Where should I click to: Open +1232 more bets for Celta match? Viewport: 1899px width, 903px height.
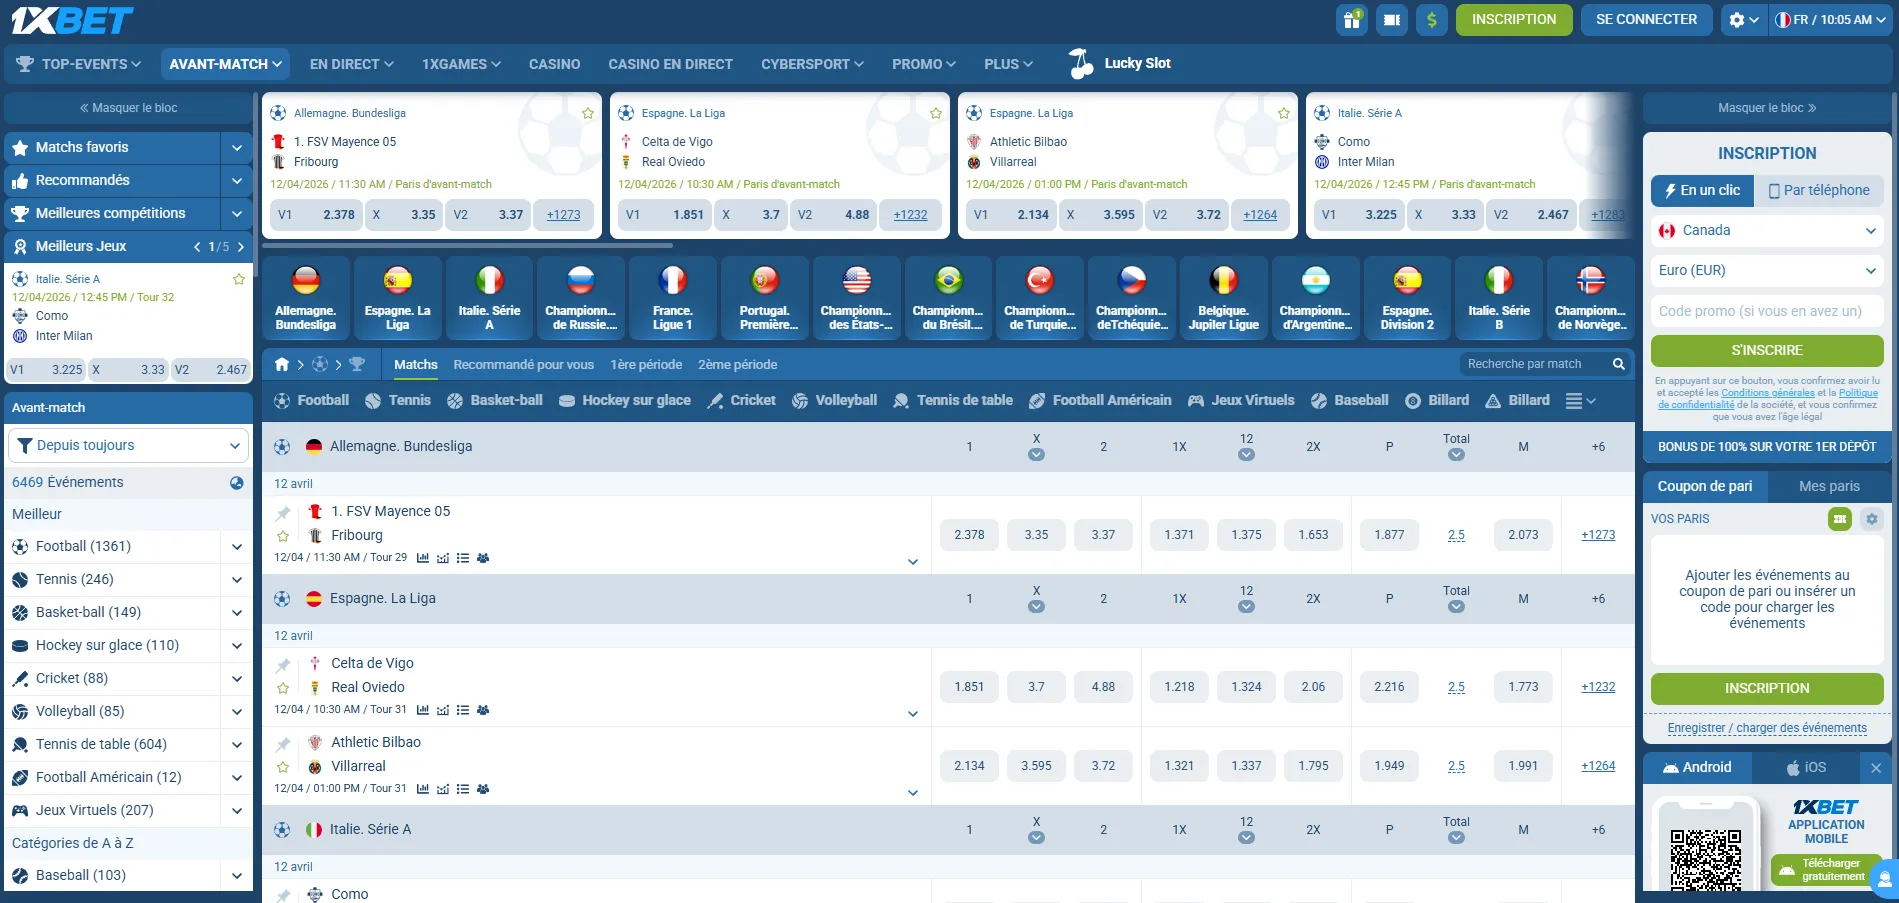pyautogui.click(x=1598, y=687)
